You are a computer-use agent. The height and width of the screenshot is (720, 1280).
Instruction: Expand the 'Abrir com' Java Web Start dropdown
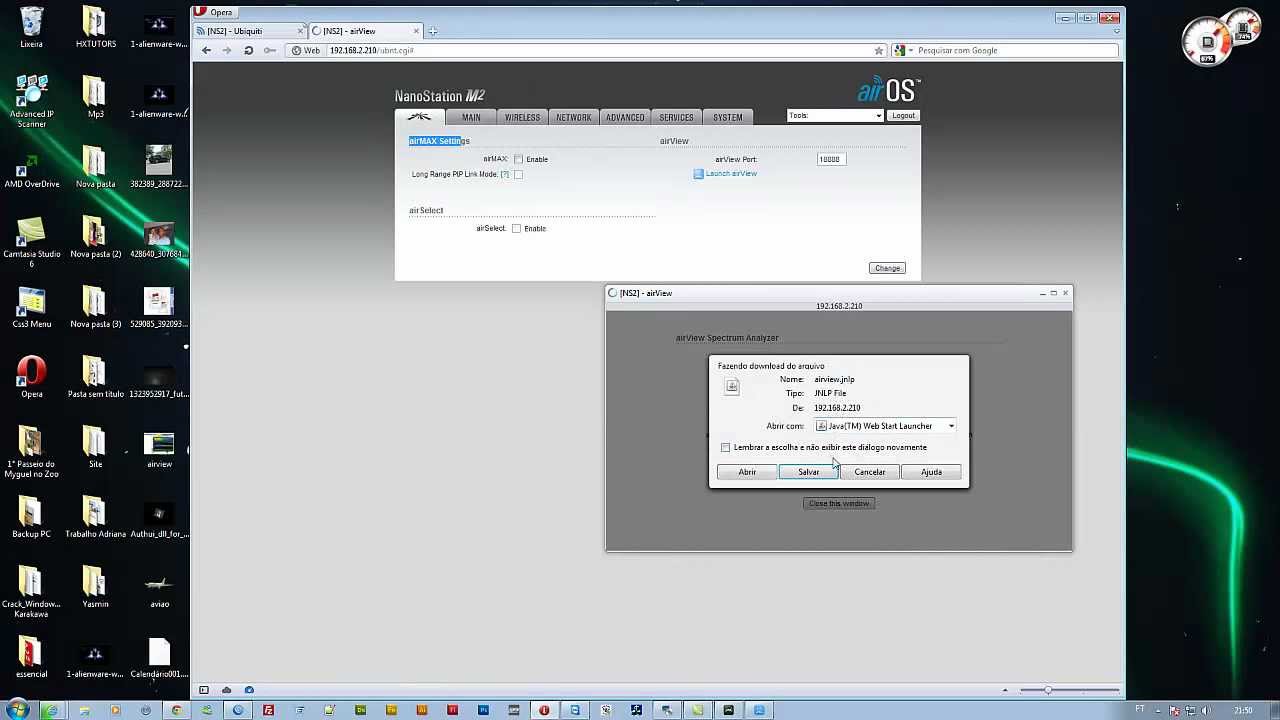pos(886,426)
